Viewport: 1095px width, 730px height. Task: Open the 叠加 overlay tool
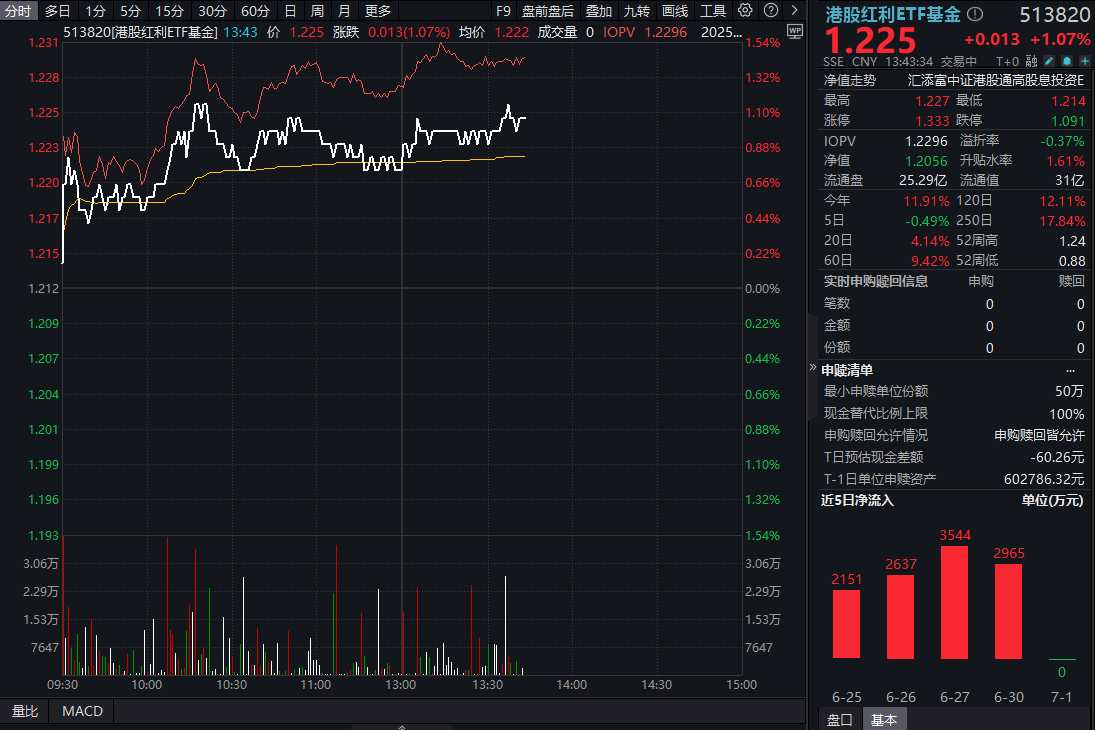[x=599, y=12]
